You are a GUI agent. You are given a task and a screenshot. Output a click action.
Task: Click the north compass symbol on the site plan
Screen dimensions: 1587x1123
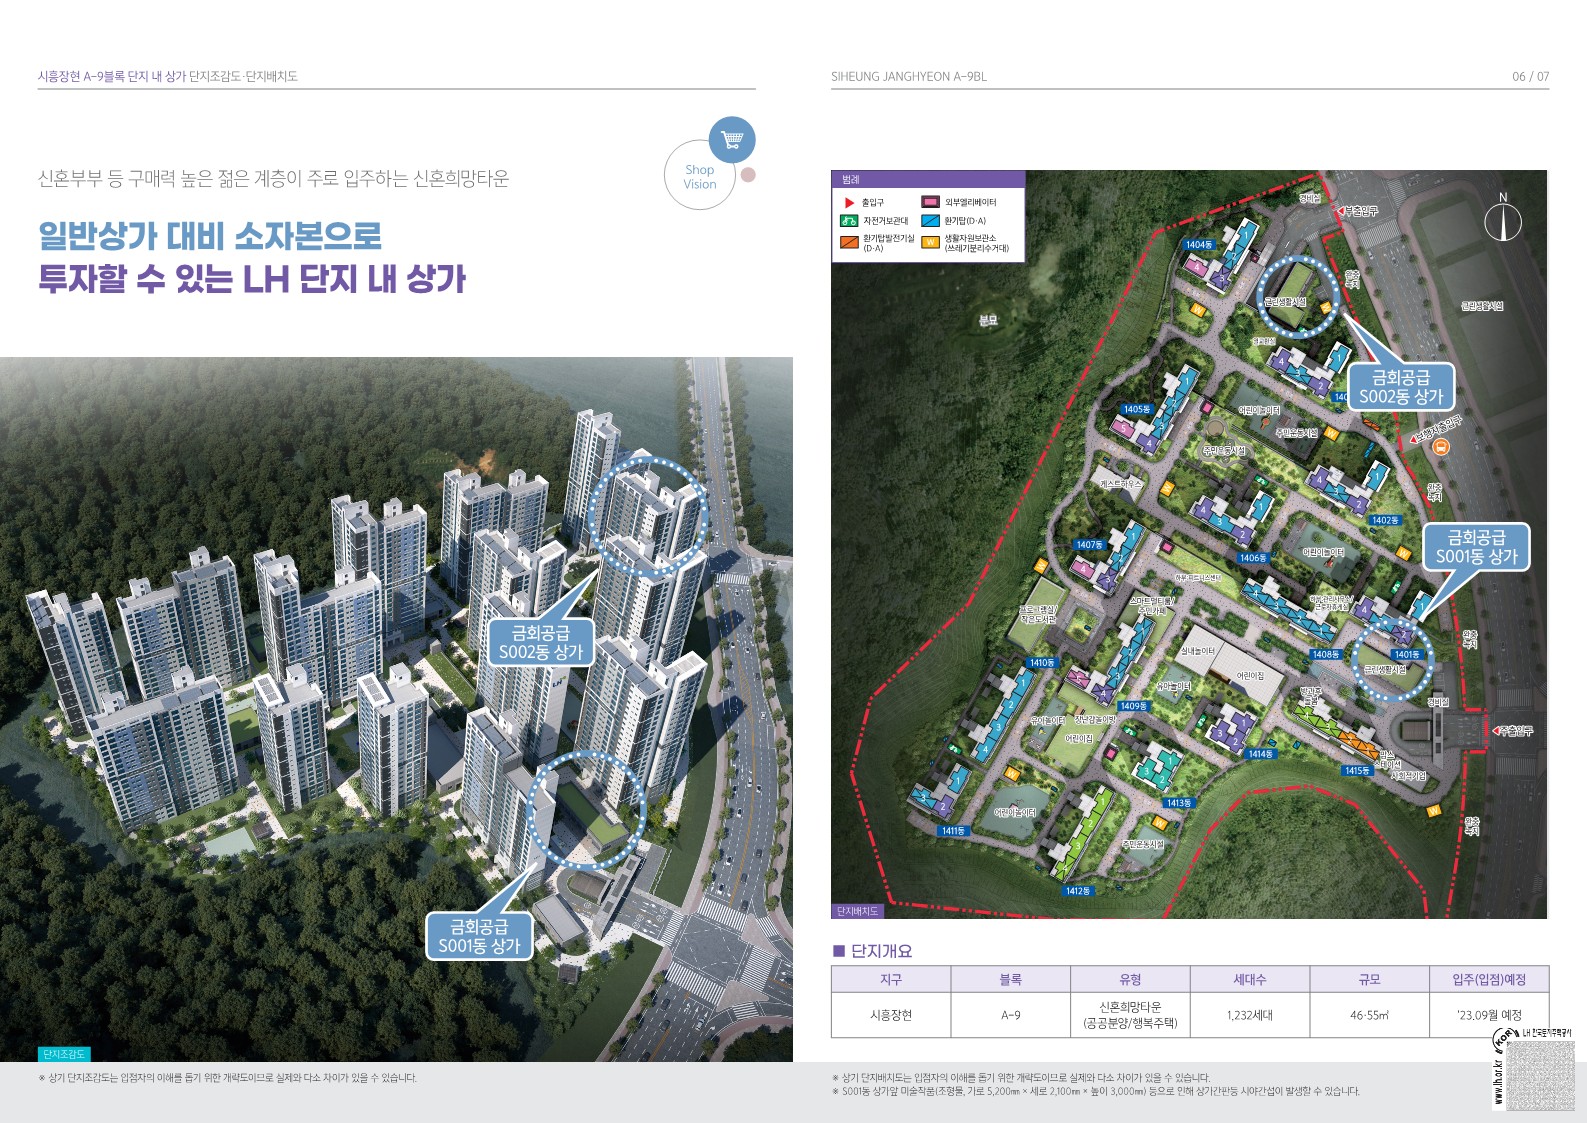pyautogui.click(x=1502, y=218)
